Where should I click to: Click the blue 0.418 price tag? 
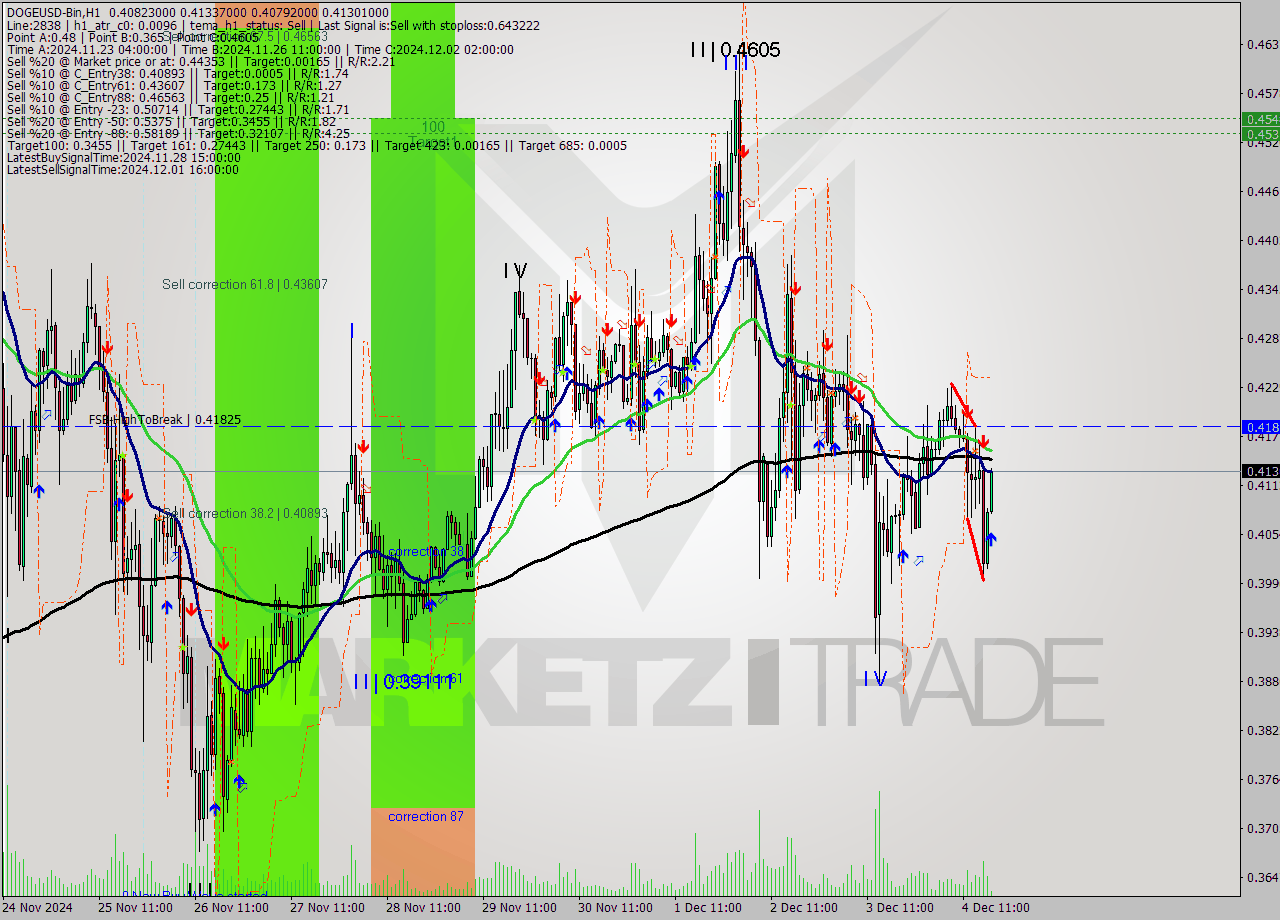click(1260, 427)
